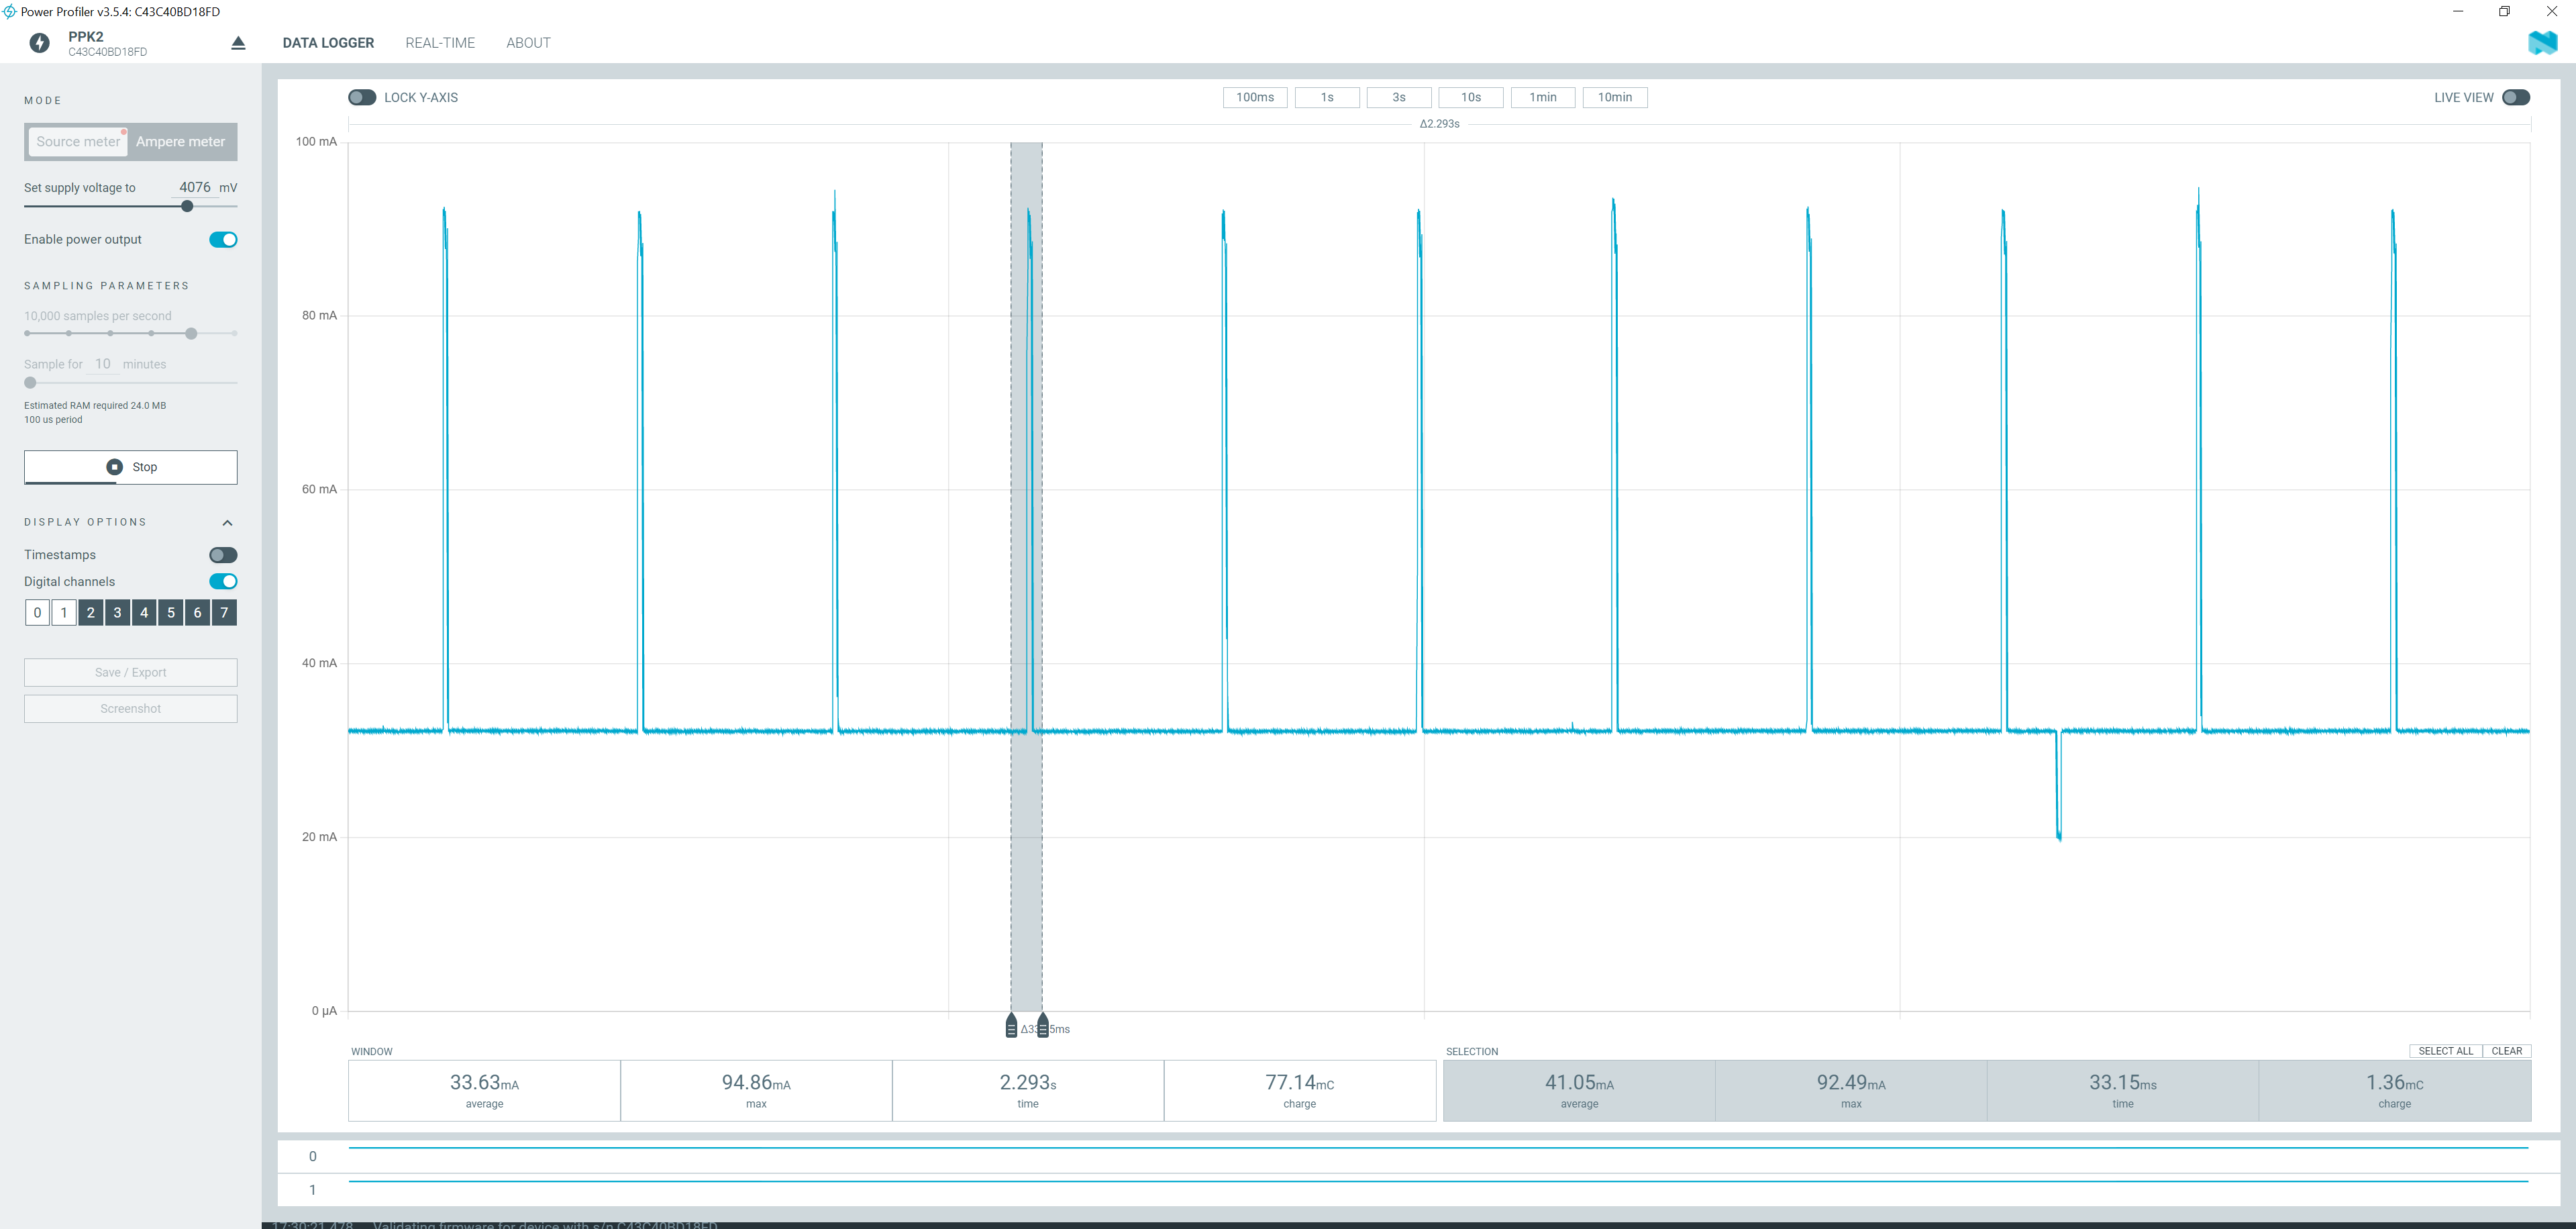Viewport: 2576px width, 1229px height.
Task: Click the window time 2.293s value
Action: tap(1028, 1083)
